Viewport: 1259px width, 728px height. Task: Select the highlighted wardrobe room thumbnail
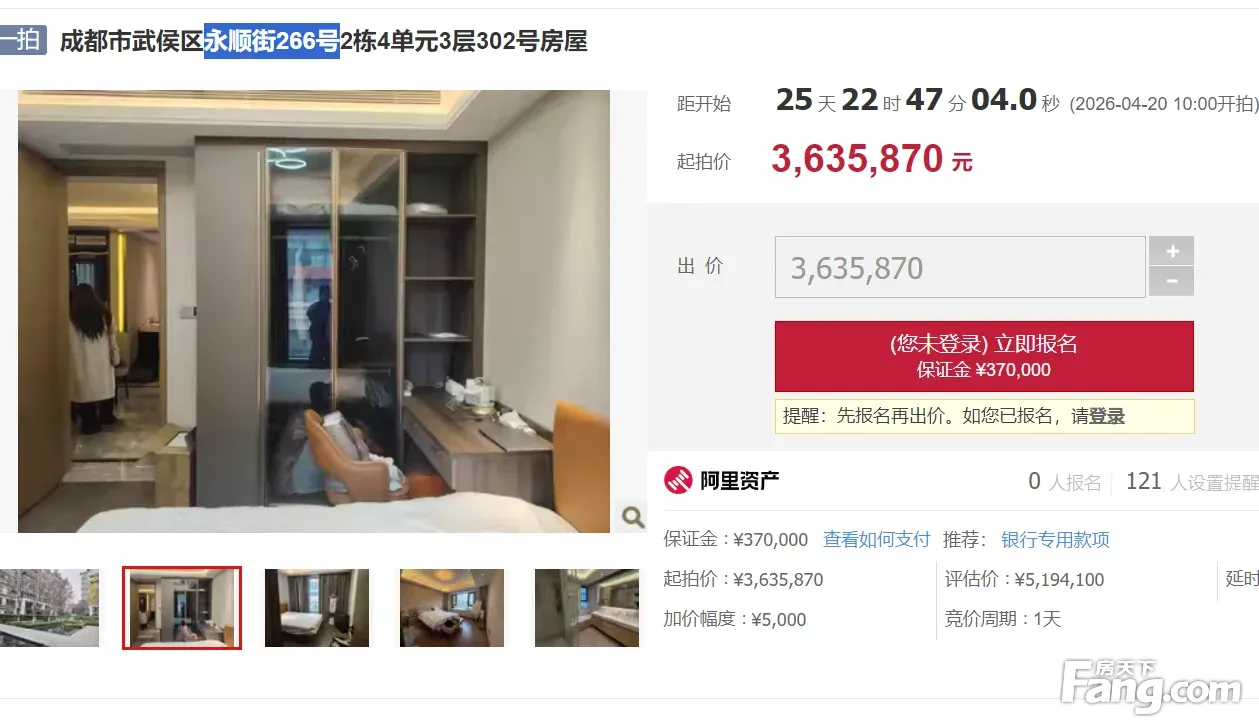coord(182,608)
